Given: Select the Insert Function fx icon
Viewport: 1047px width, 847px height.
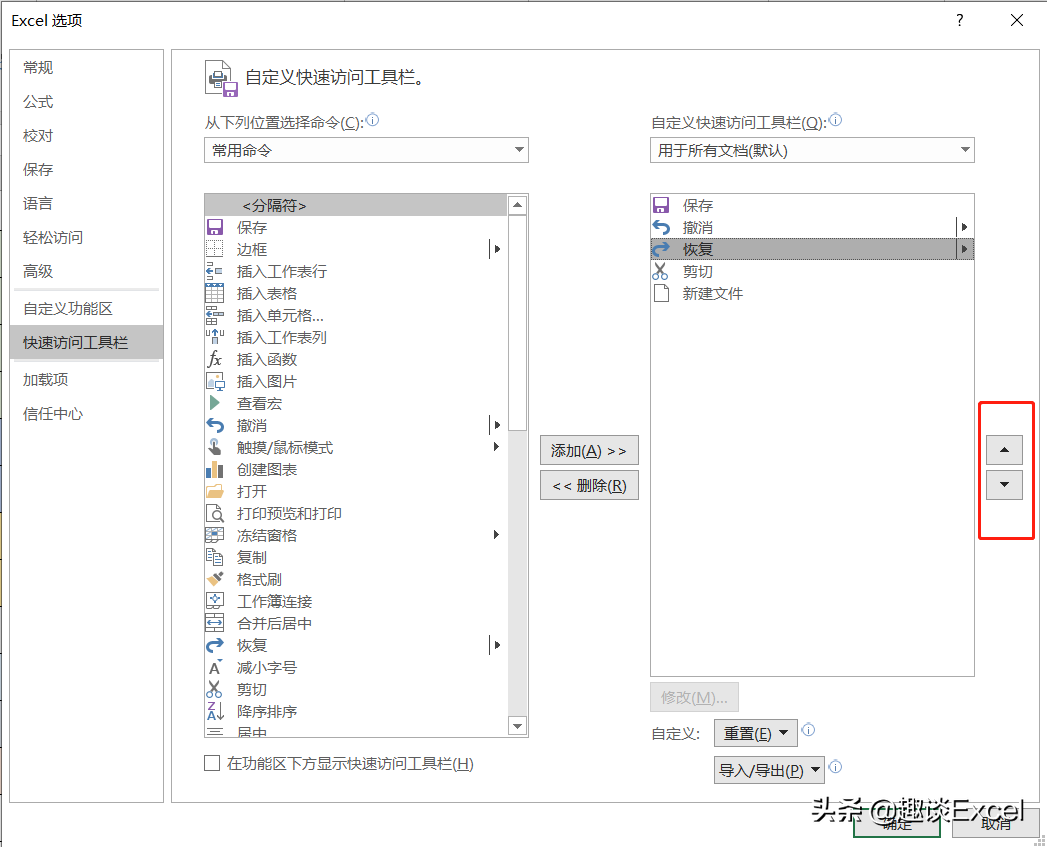Looking at the screenshot, I should (x=214, y=359).
